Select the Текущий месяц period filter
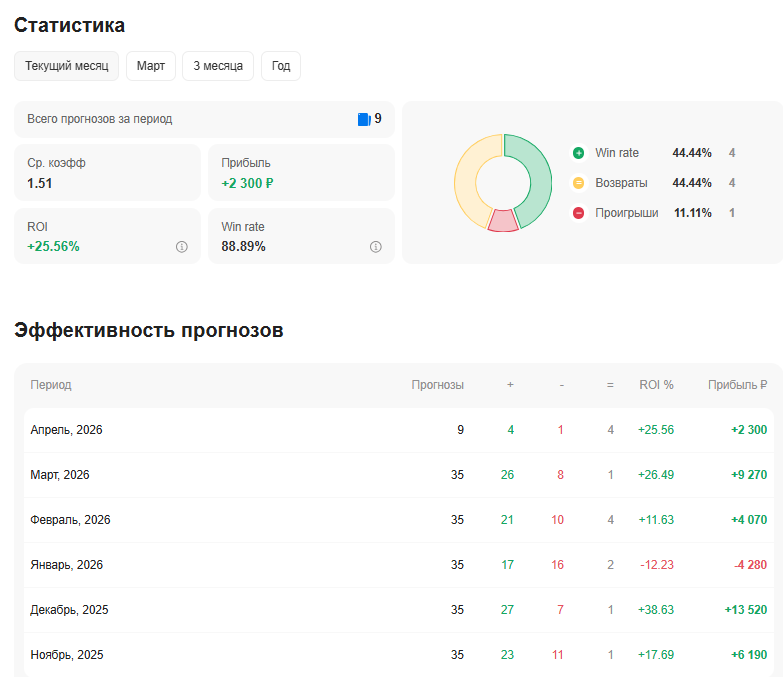The image size is (783, 677). [66, 66]
